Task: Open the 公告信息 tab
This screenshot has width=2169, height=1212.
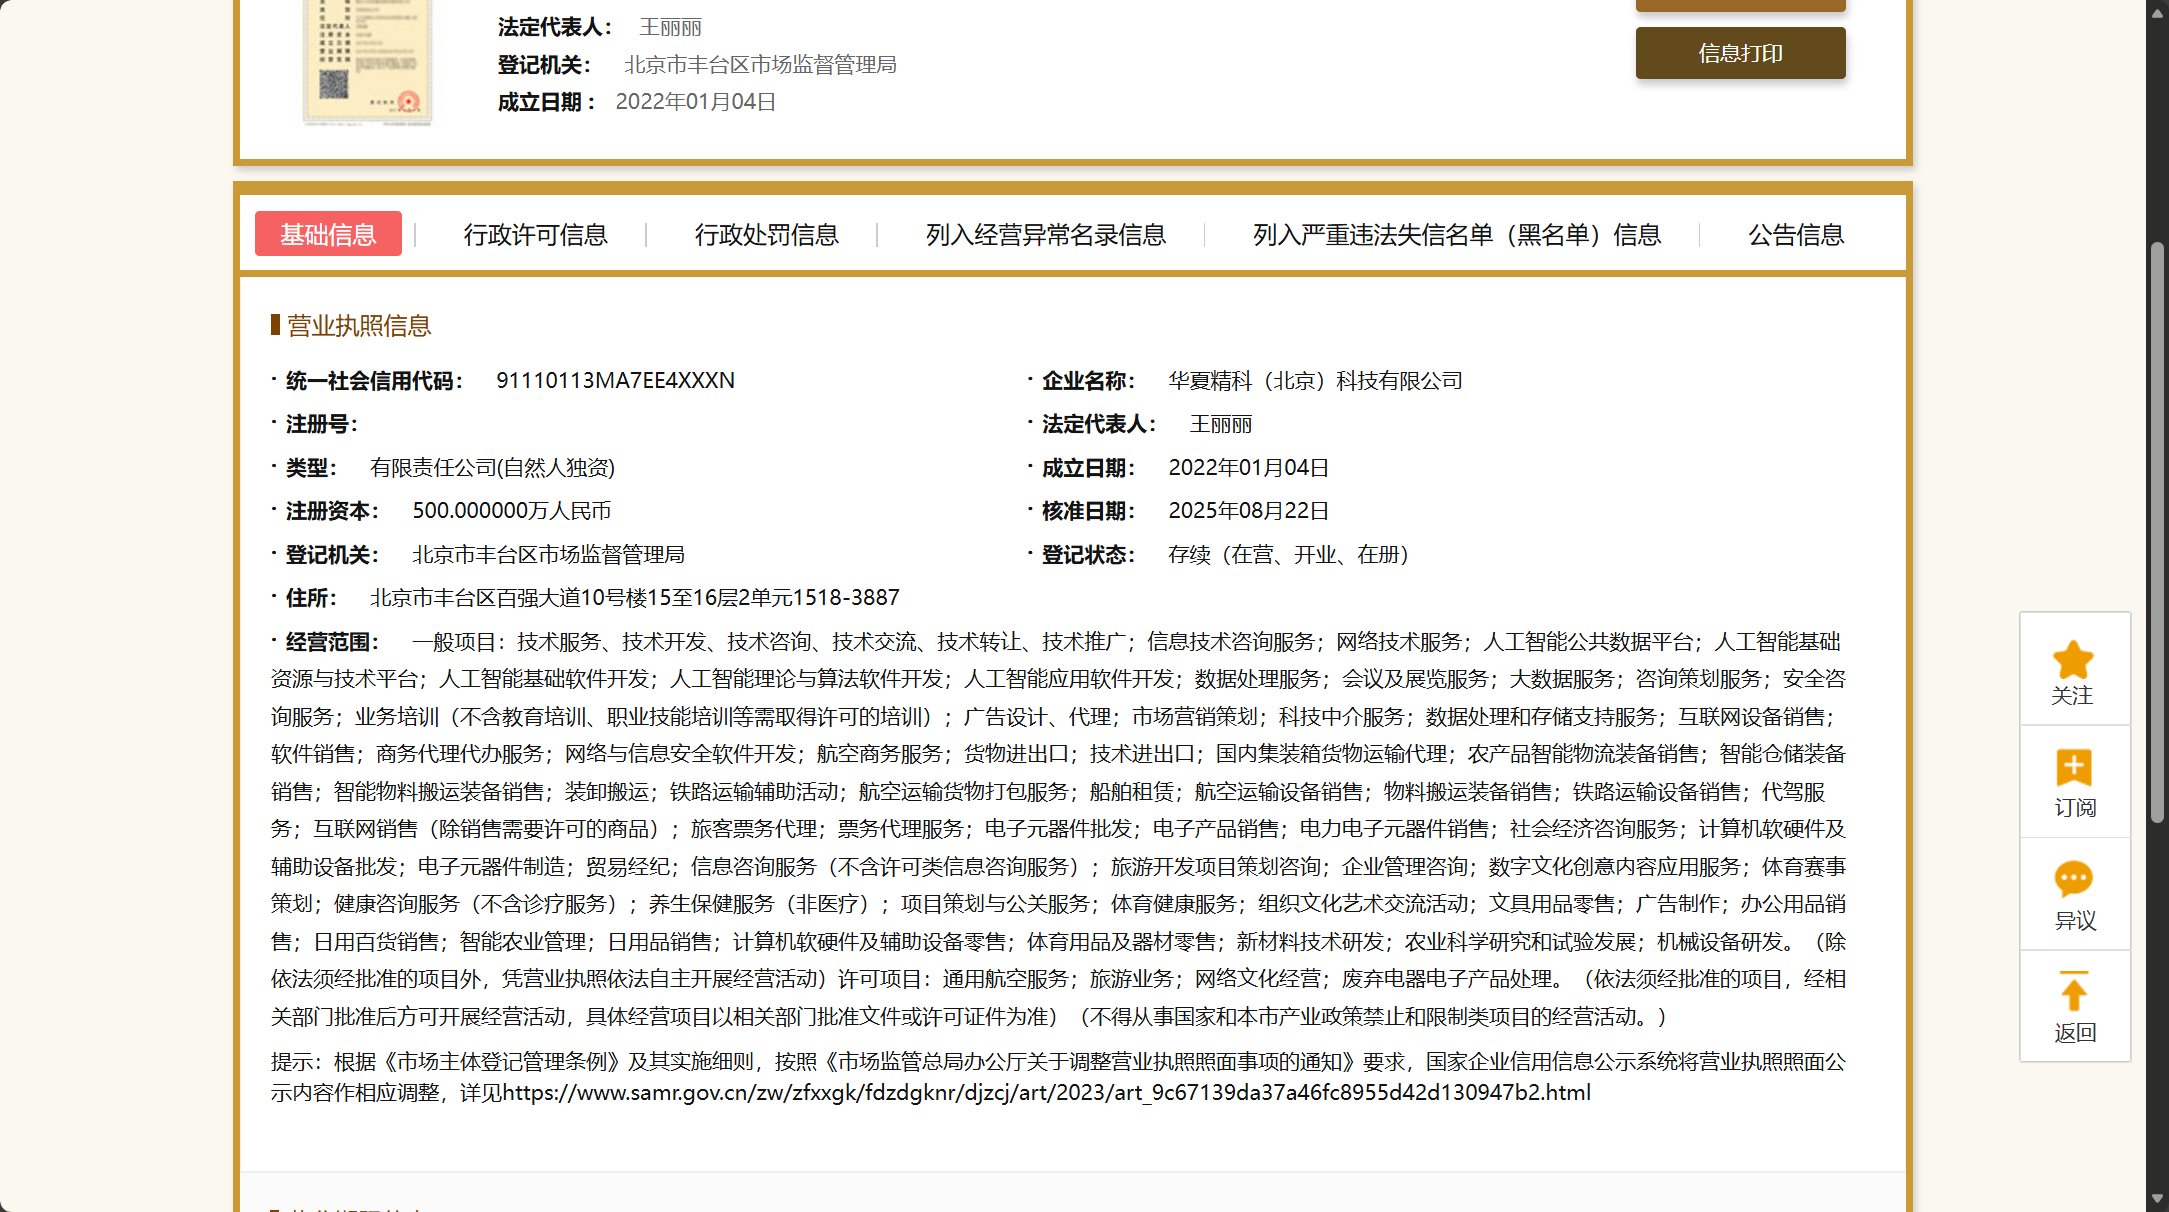Action: click(x=1795, y=235)
